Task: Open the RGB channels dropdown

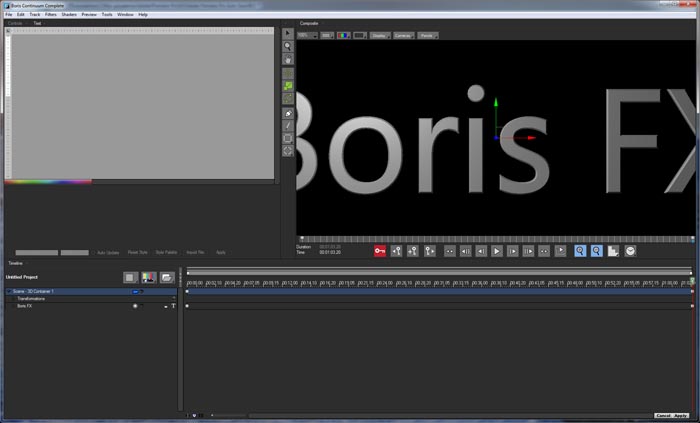Action: 344,35
